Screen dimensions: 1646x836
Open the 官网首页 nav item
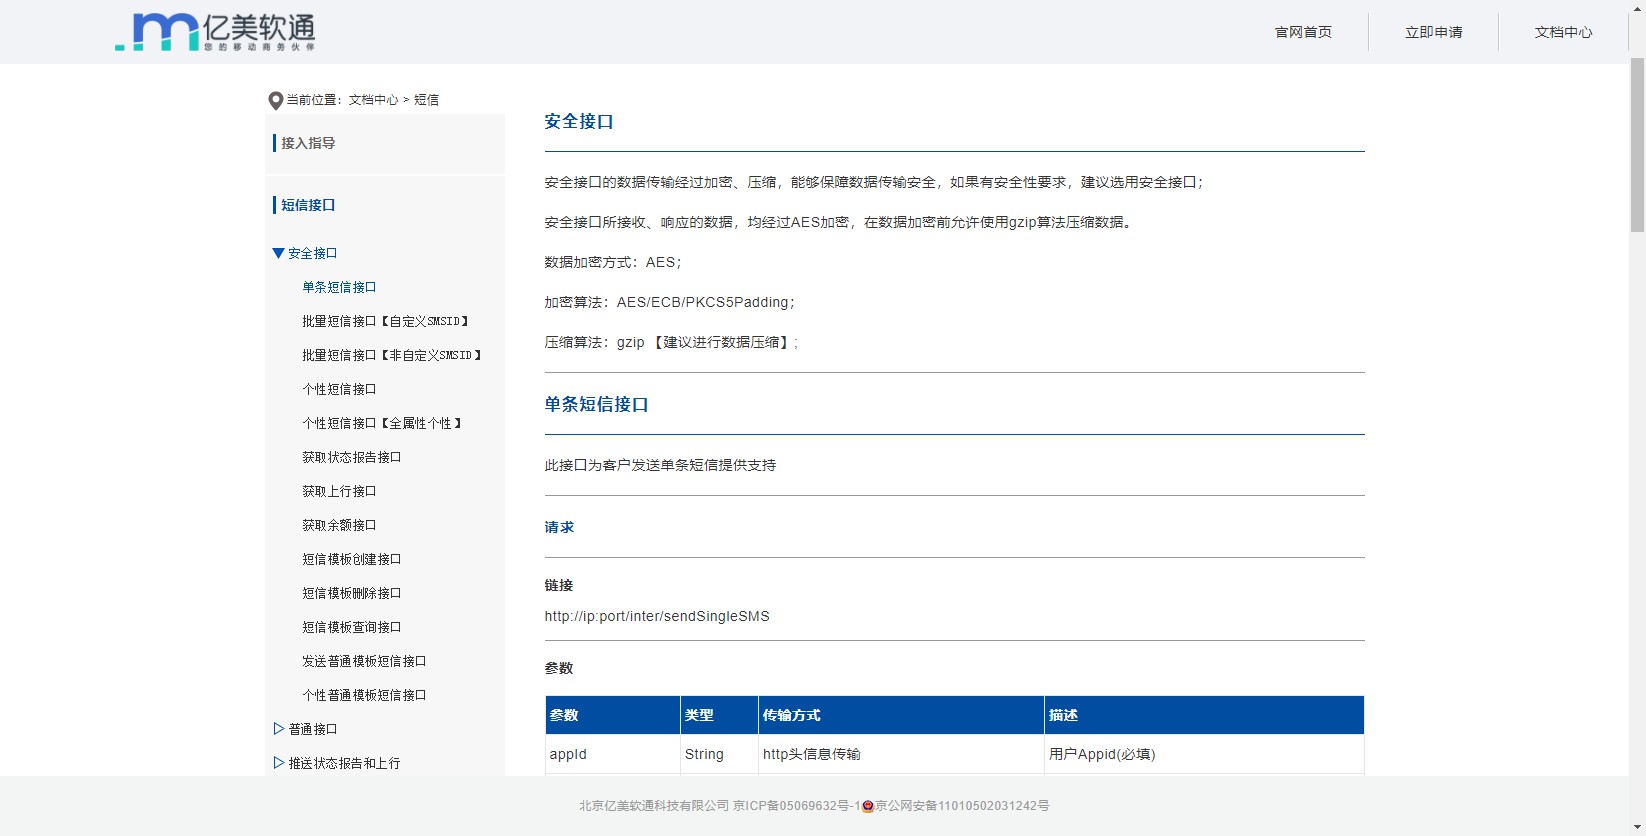tap(1303, 32)
